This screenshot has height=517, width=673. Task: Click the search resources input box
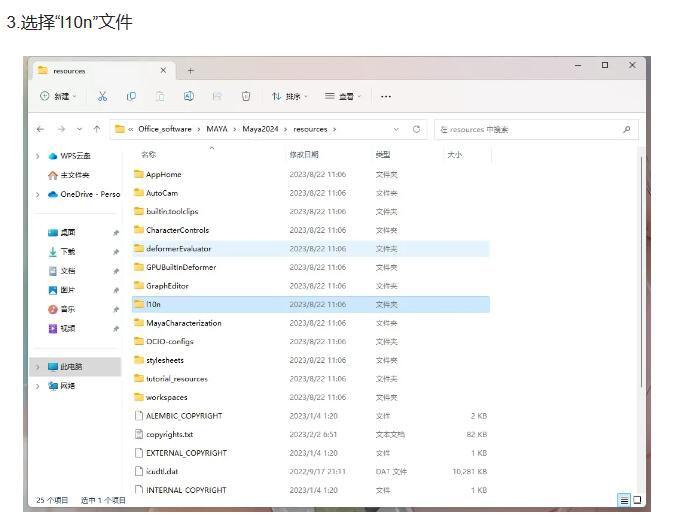click(x=530, y=129)
